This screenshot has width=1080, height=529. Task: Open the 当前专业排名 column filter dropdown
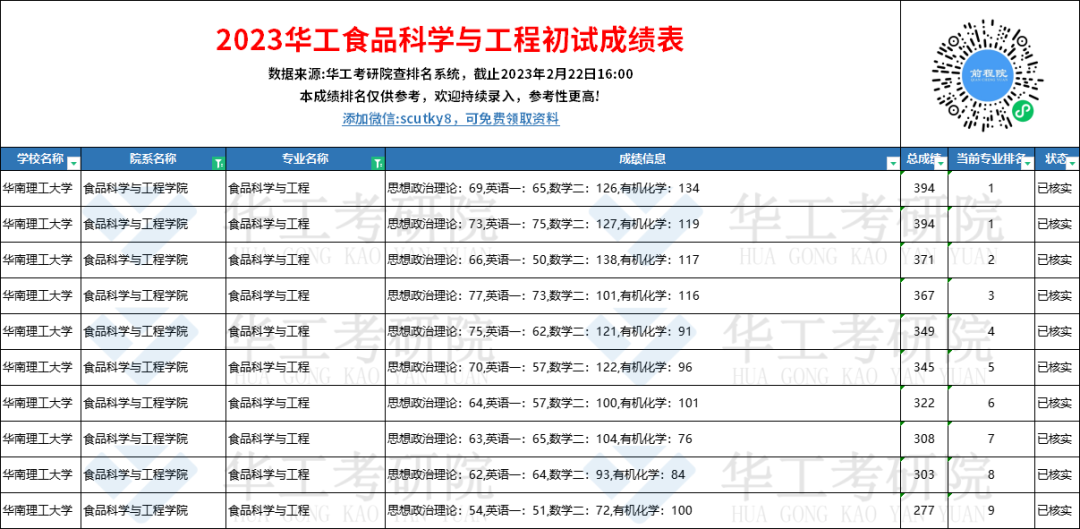click(1027, 163)
